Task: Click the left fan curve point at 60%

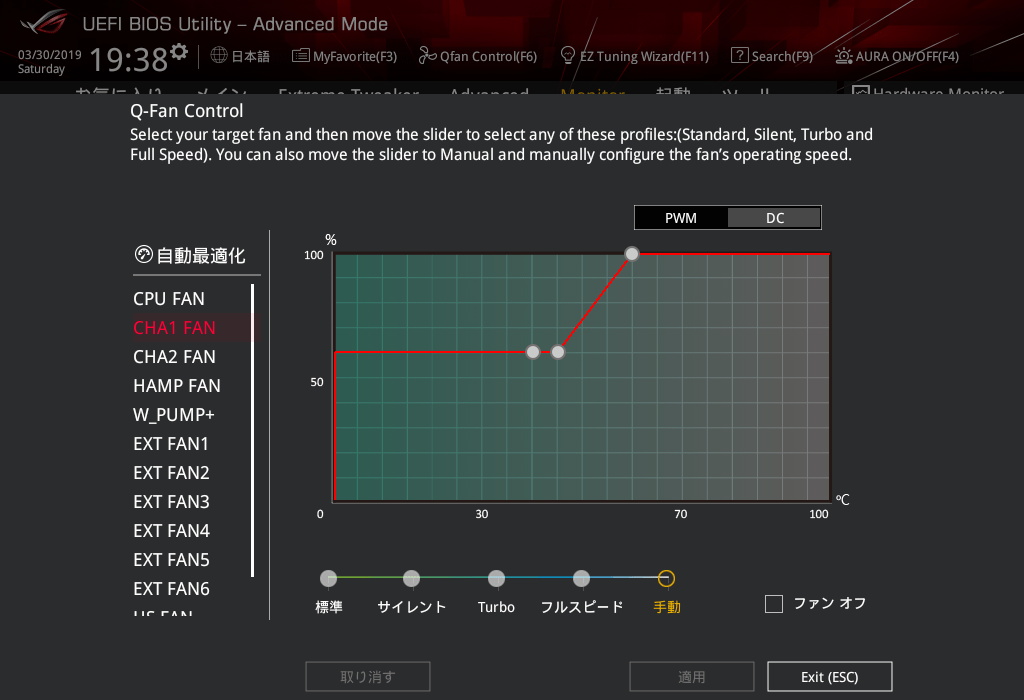Action: pos(533,352)
